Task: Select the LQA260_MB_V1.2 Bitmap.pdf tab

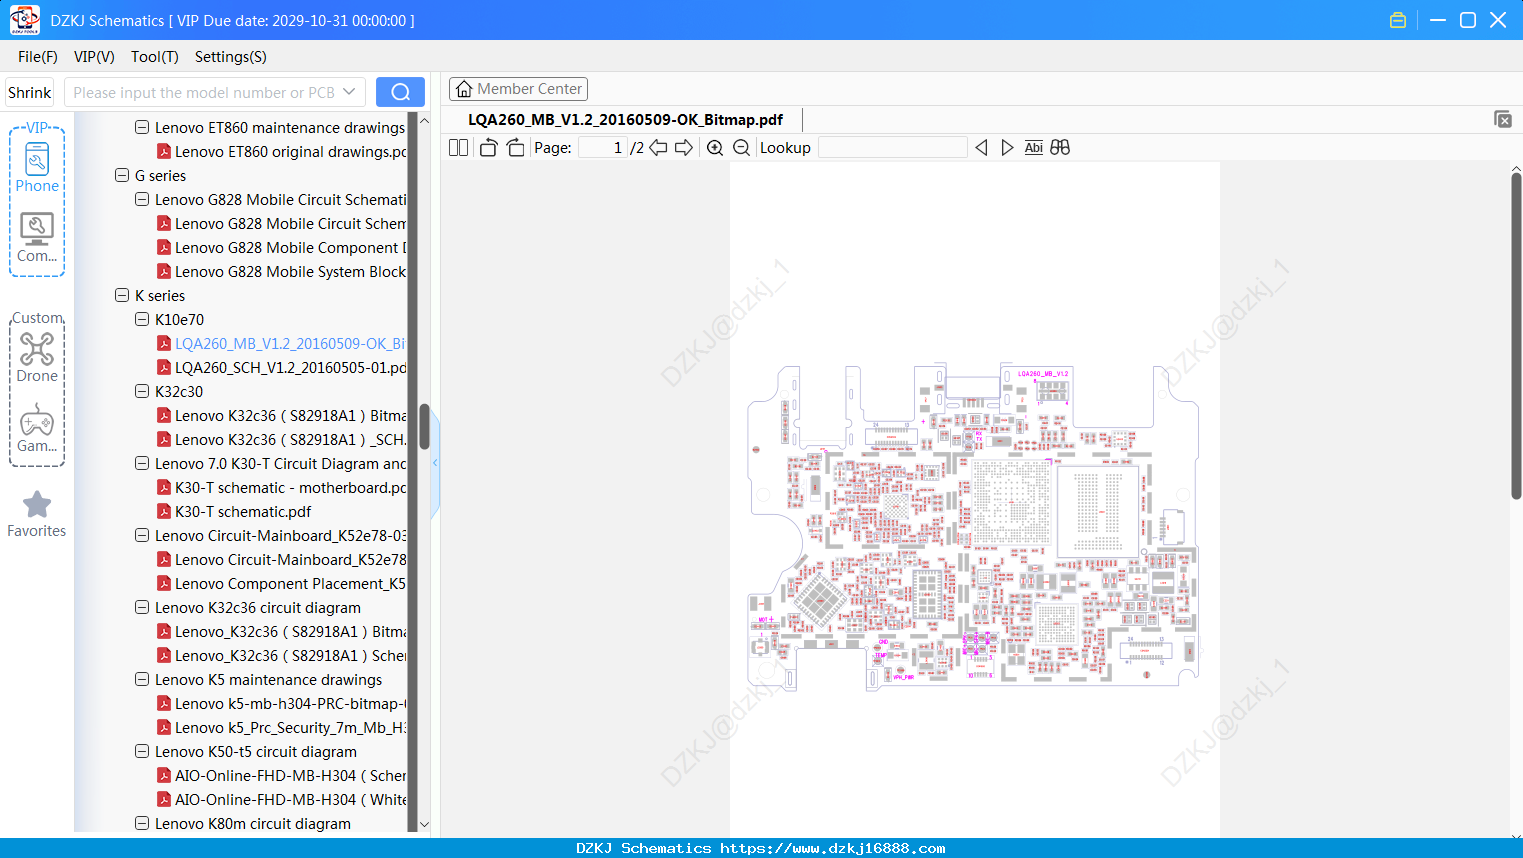Action: (x=625, y=119)
